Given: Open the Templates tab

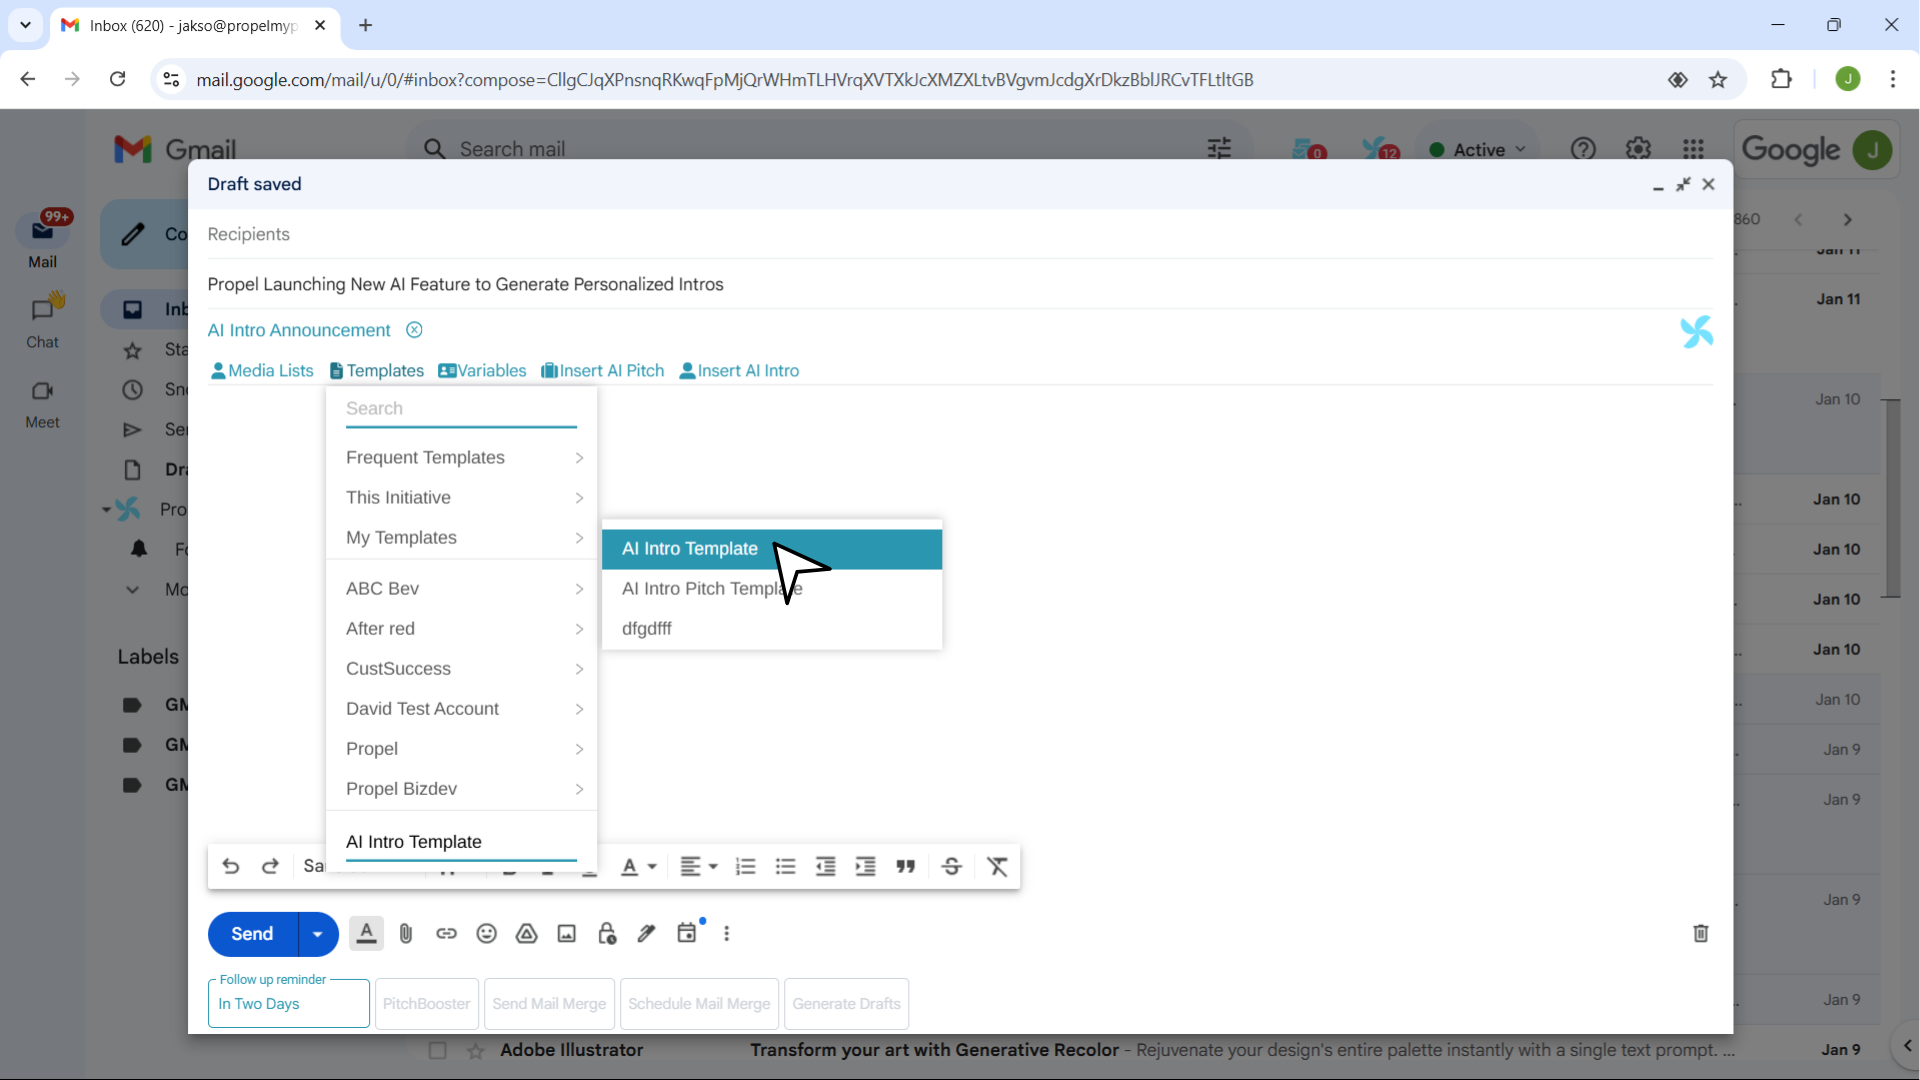Looking at the screenshot, I should point(377,371).
